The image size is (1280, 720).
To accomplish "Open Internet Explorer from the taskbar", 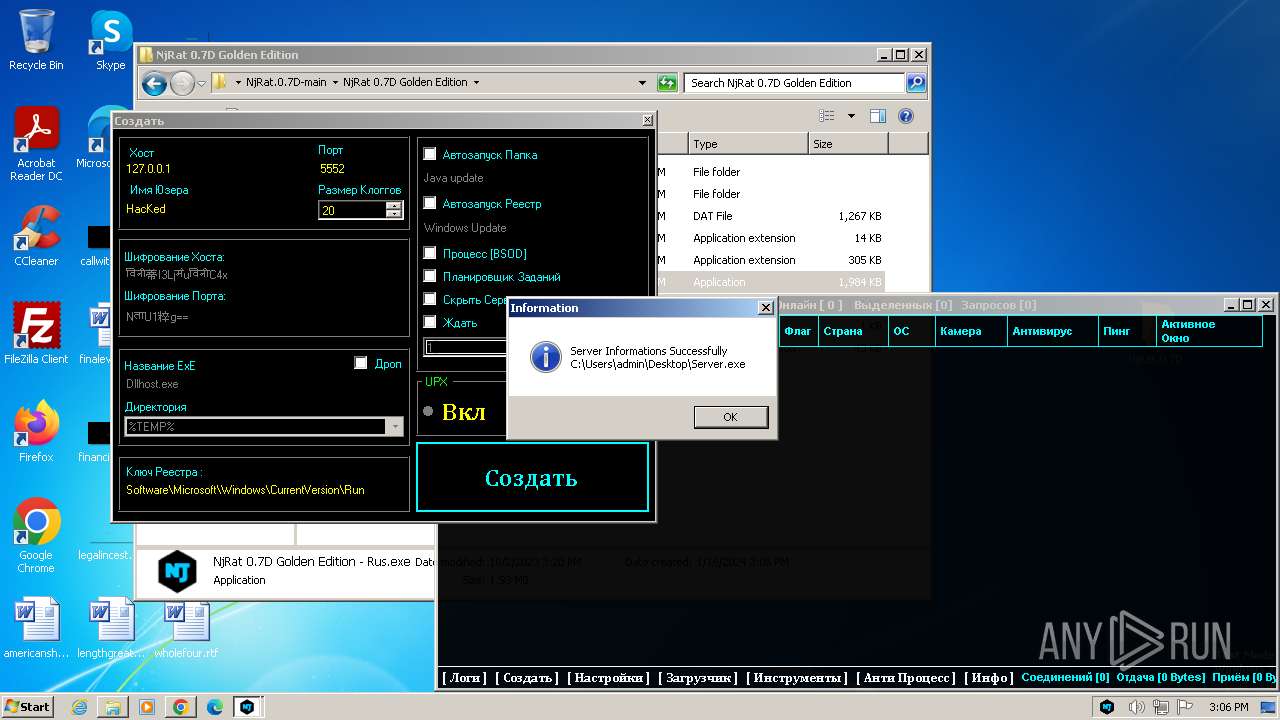I will pyautogui.click(x=79, y=707).
